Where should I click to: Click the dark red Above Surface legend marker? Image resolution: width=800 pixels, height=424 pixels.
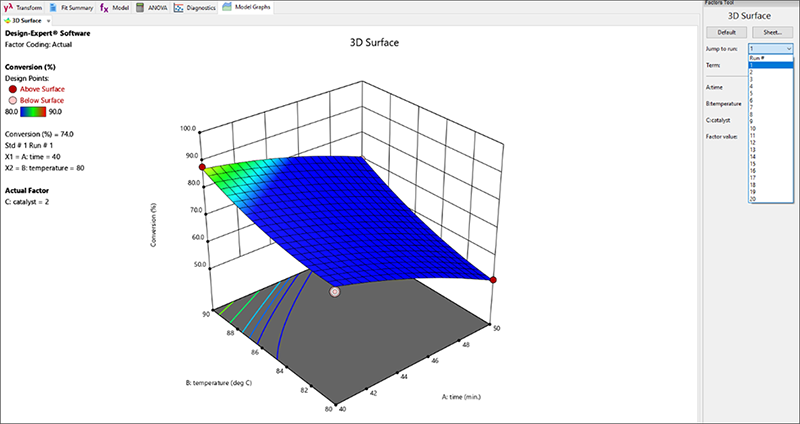[13, 88]
